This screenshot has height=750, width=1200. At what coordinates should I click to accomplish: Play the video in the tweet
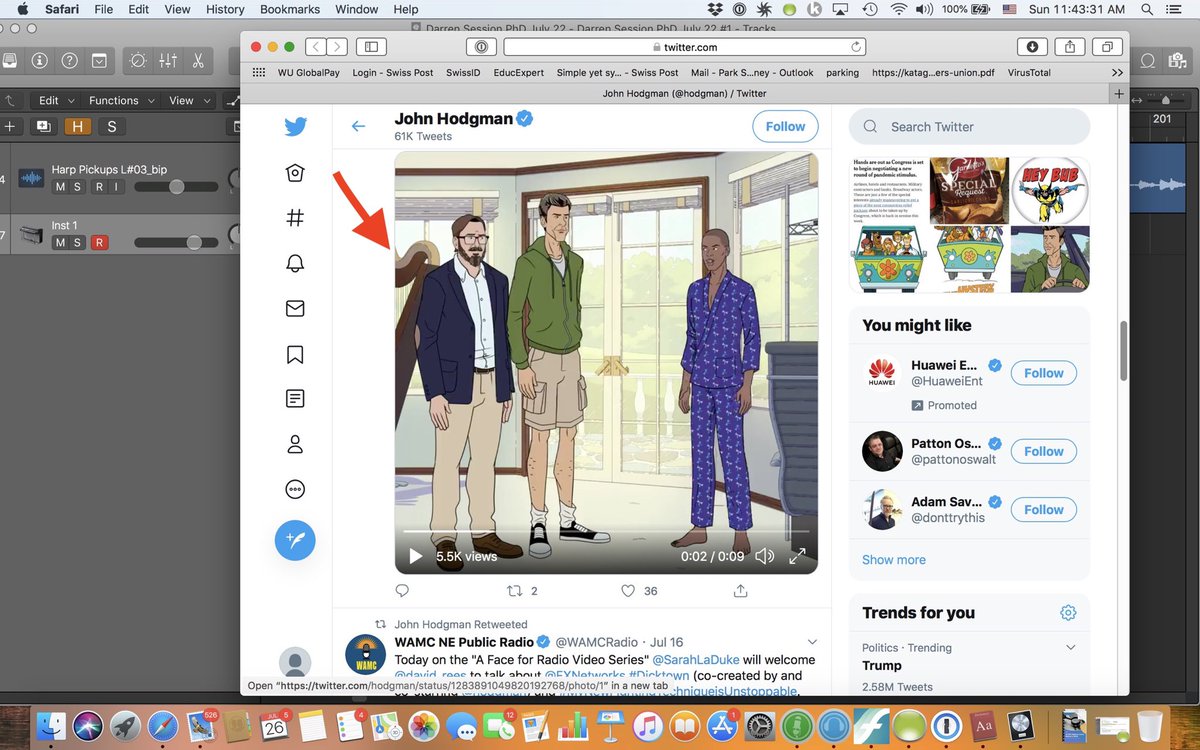pyautogui.click(x=415, y=556)
